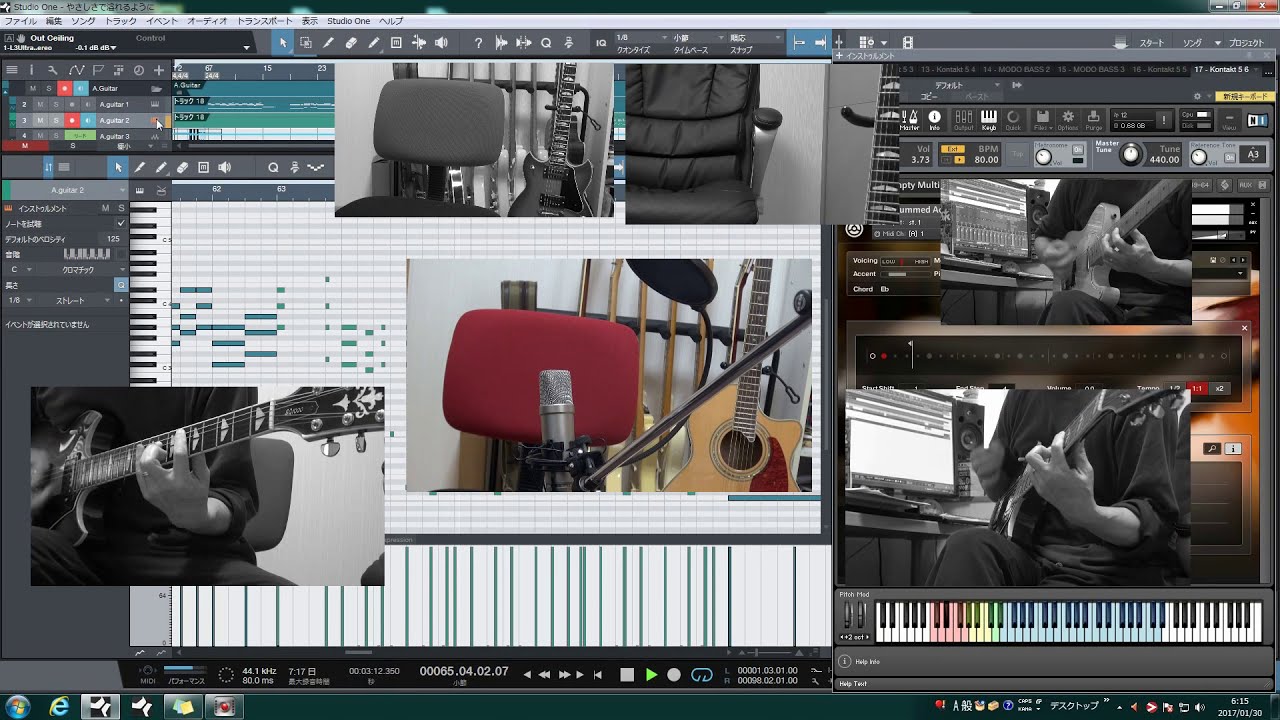Toggle record arm on A.guitar 2 track

pos(71,120)
